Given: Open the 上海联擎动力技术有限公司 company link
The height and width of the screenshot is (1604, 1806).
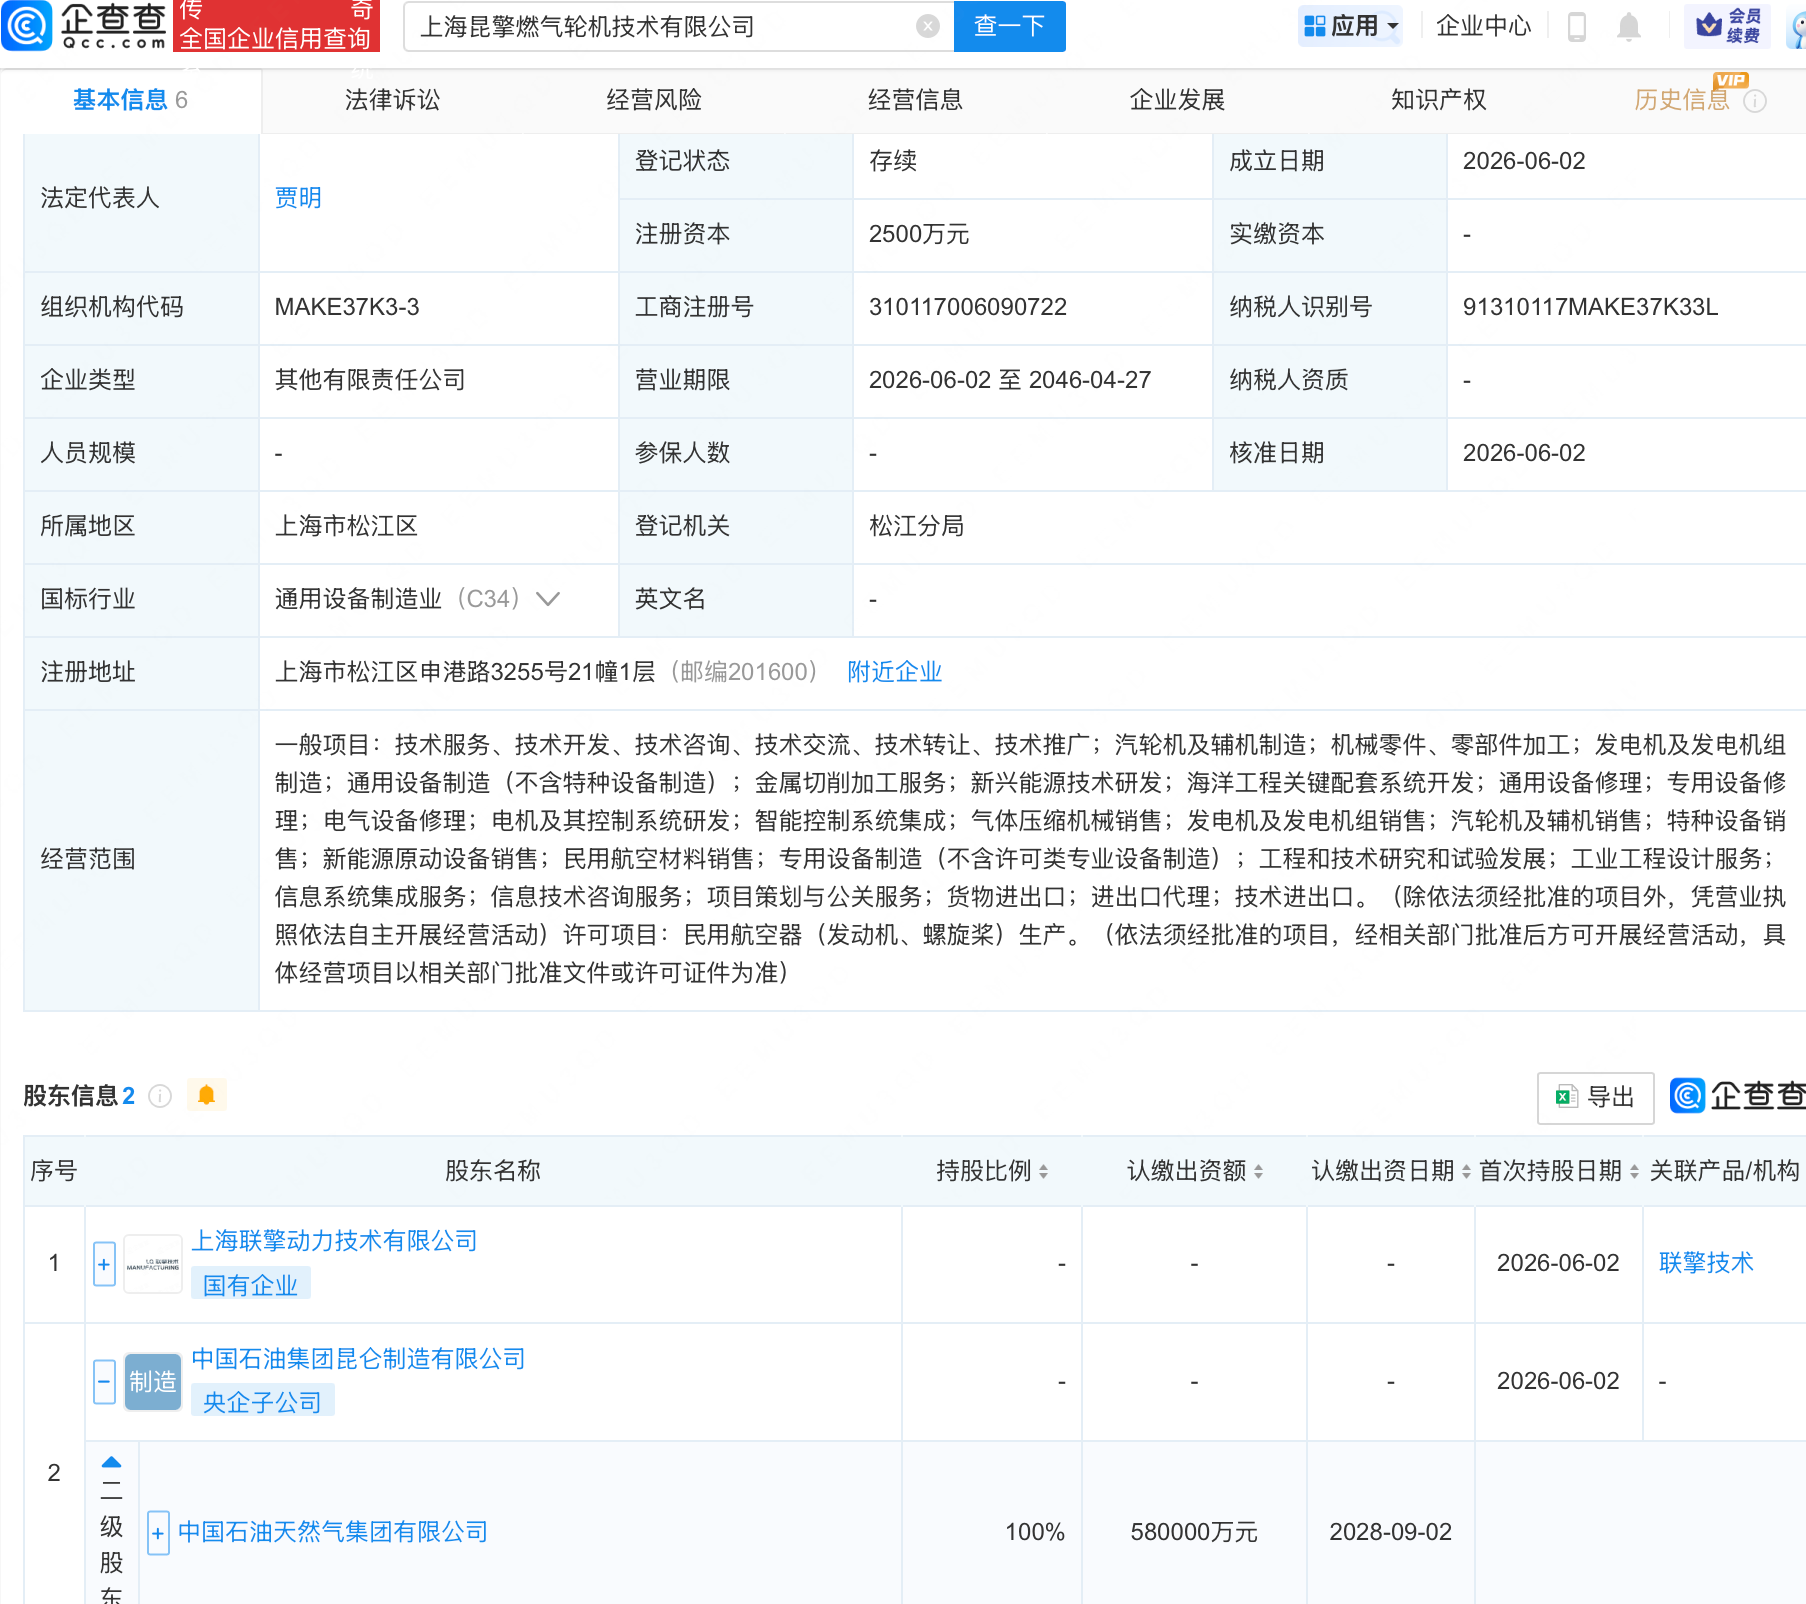Looking at the screenshot, I should 334,1241.
